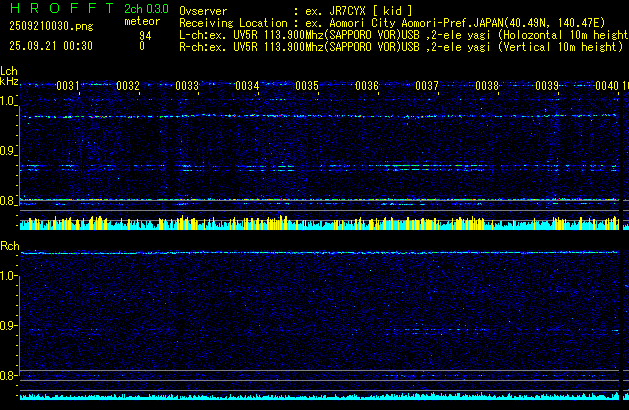Click the meteor count value 94

[x=145, y=34]
